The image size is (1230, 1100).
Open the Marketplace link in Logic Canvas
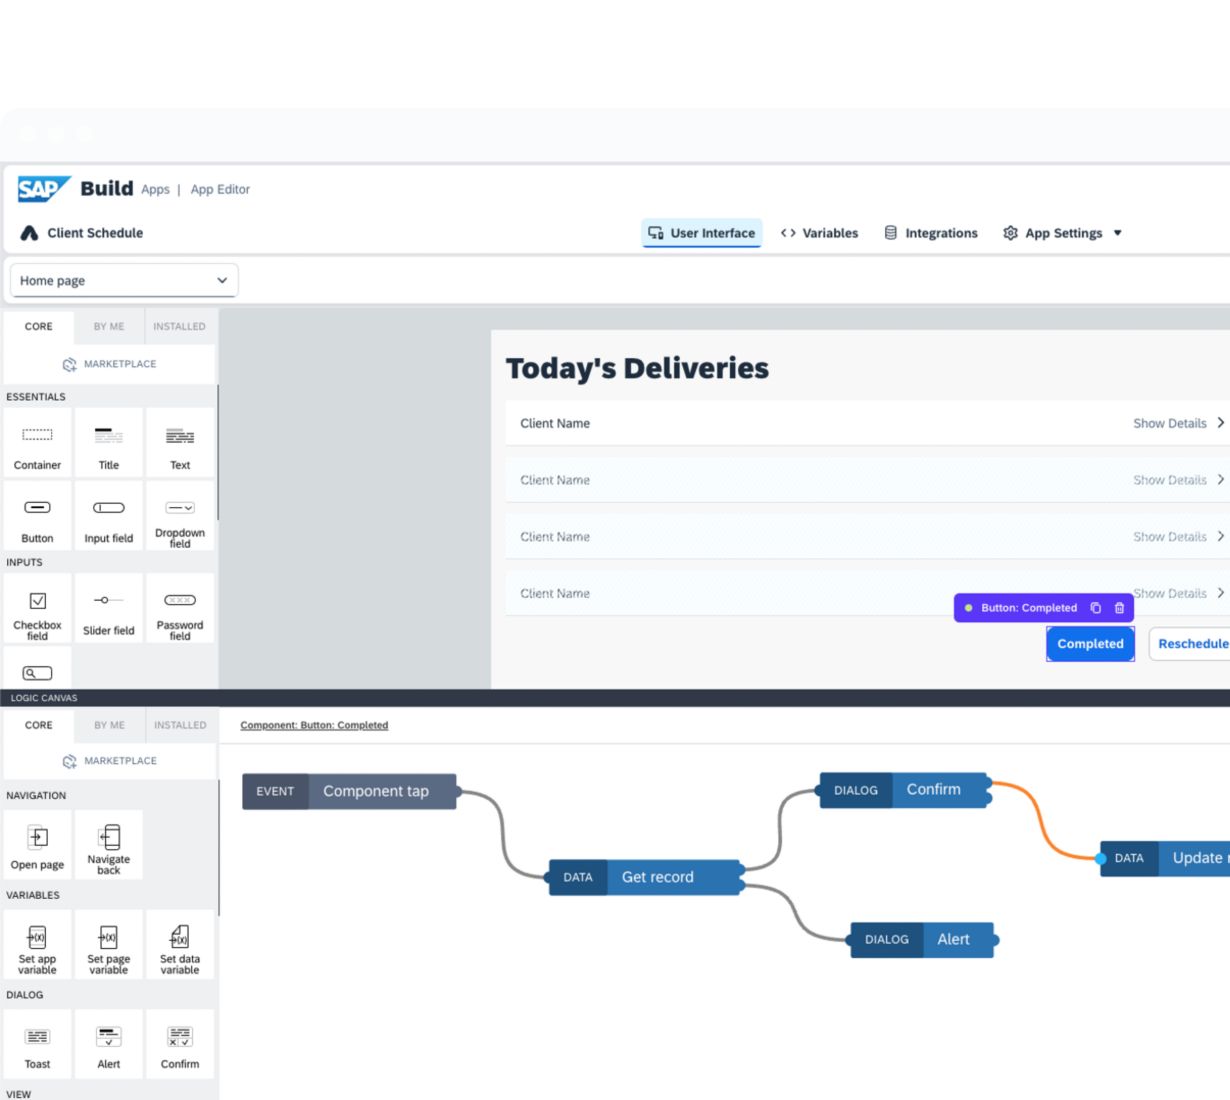click(x=110, y=761)
